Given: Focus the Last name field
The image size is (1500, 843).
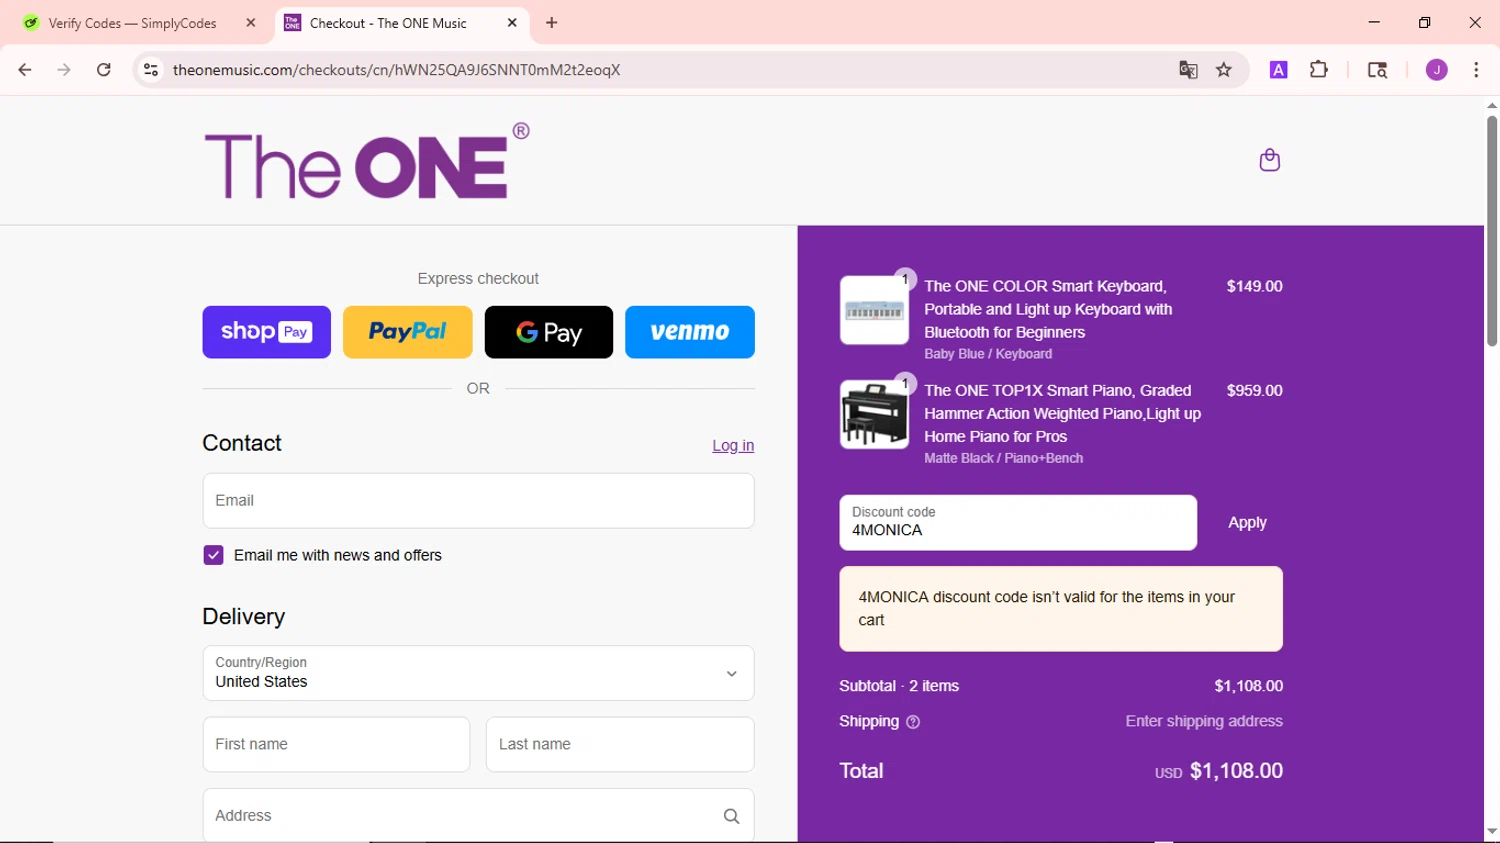Looking at the screenshot, I should tap(620, 744).
